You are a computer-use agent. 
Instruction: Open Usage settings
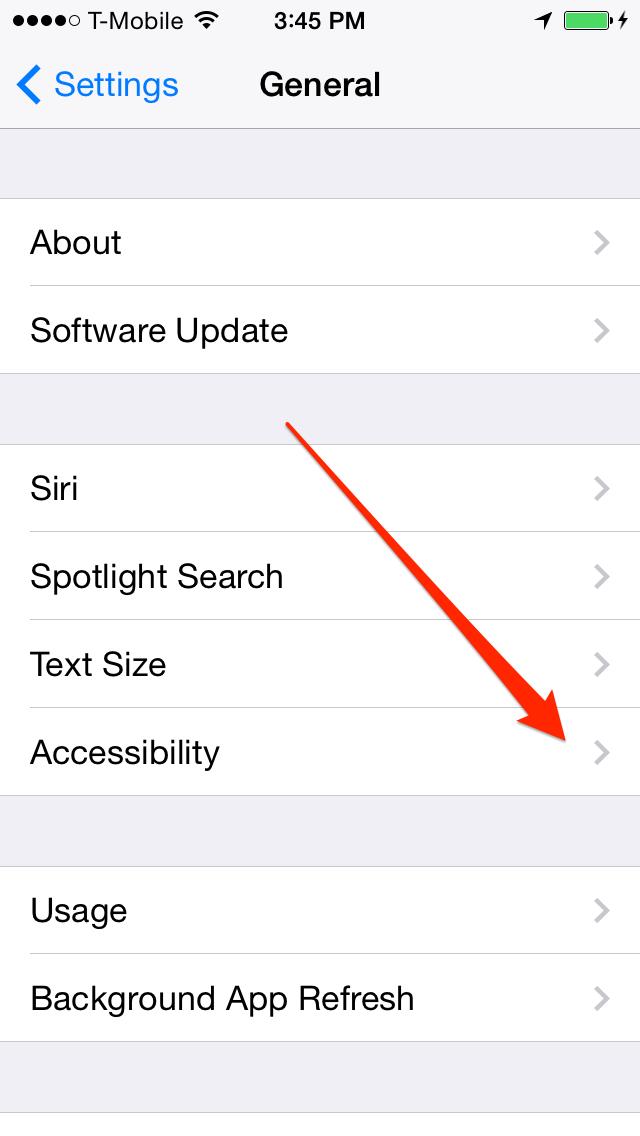[320, 910]
